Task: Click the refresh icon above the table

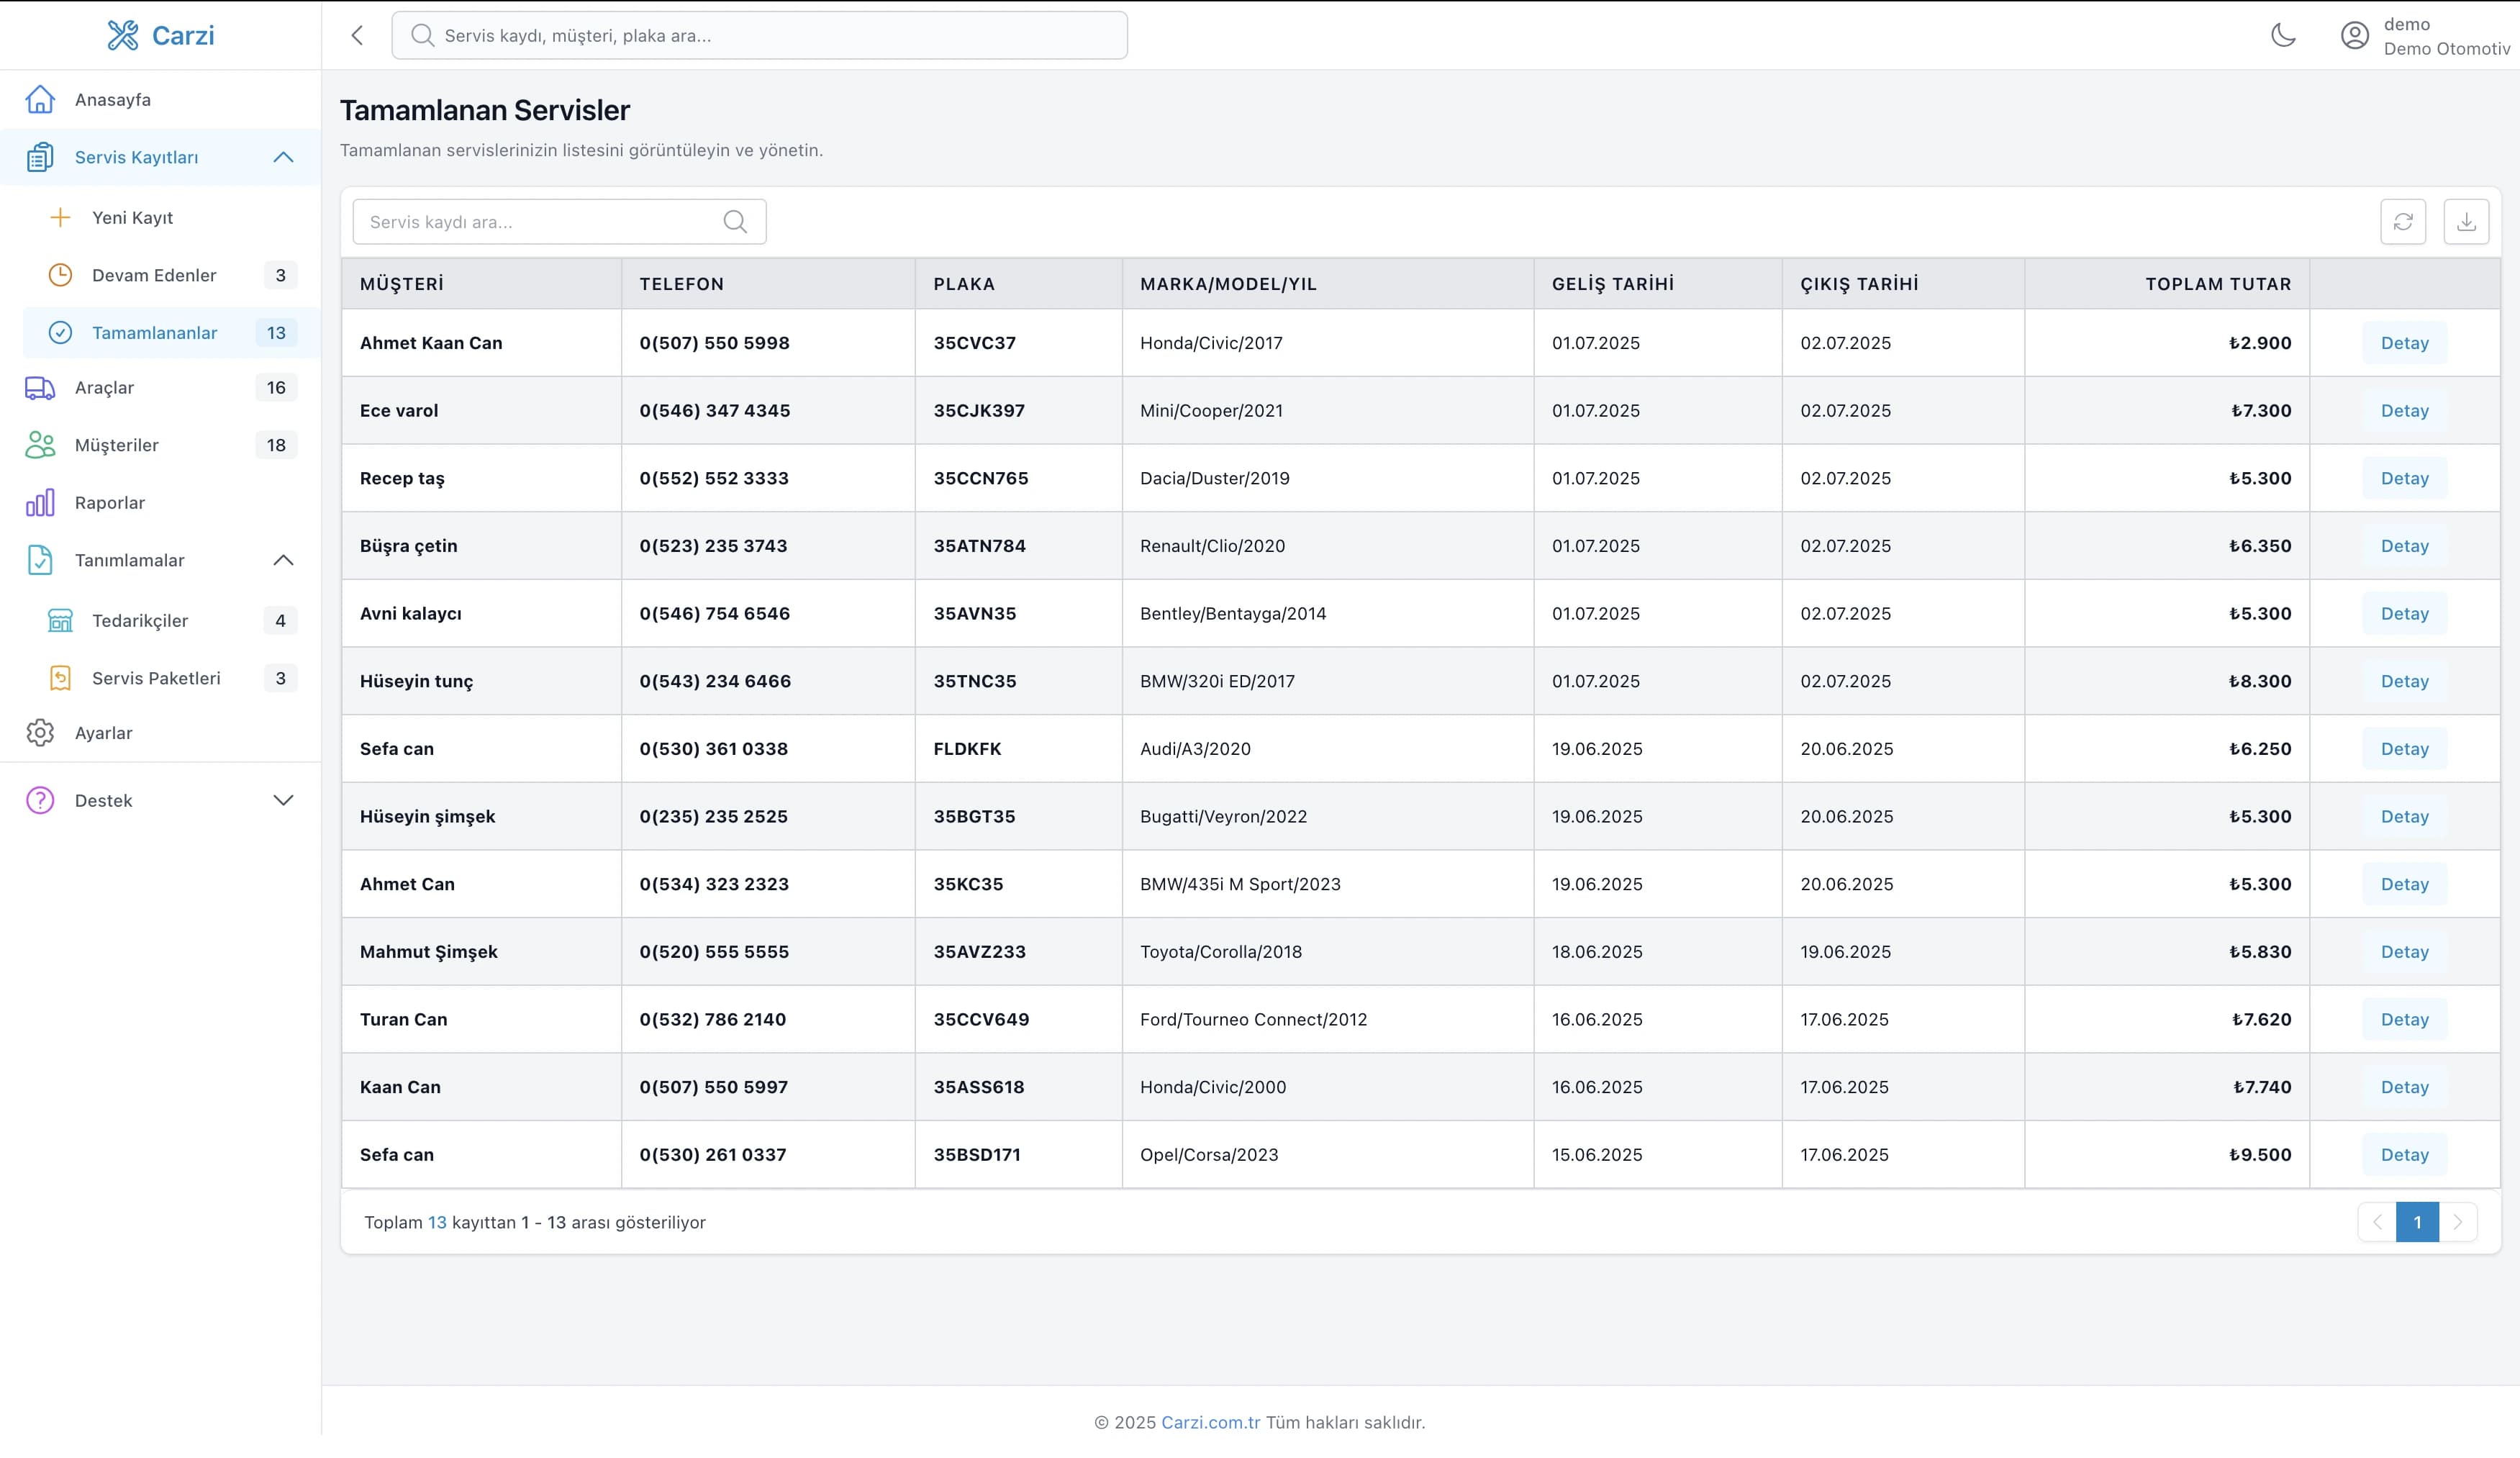Action: click(x=2403, y=222)
